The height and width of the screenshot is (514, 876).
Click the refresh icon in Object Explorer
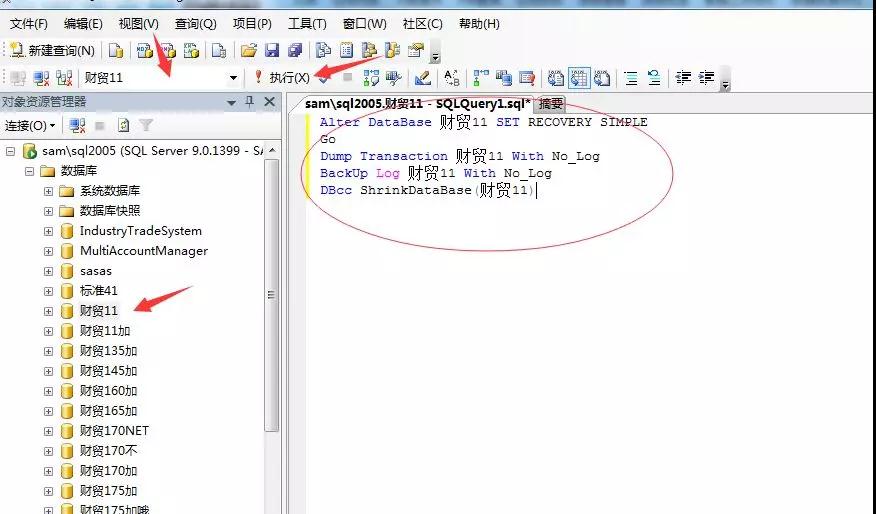coord(123,125)
